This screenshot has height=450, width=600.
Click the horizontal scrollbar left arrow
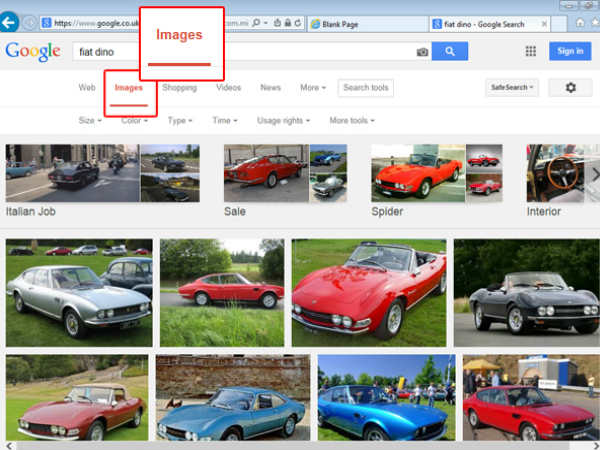tap(8, 446)
